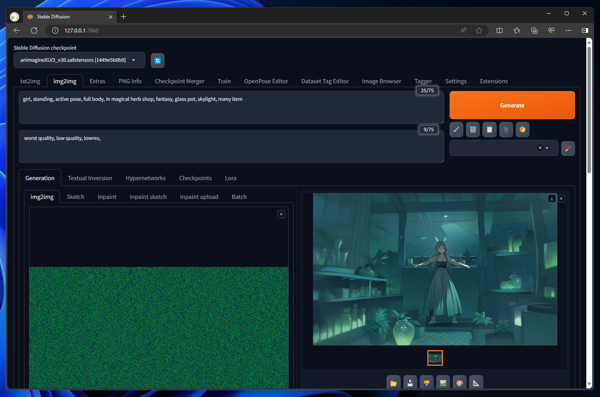Switch to the Sketch mode tab
600x397 pixels.
[x=75, y=197]
